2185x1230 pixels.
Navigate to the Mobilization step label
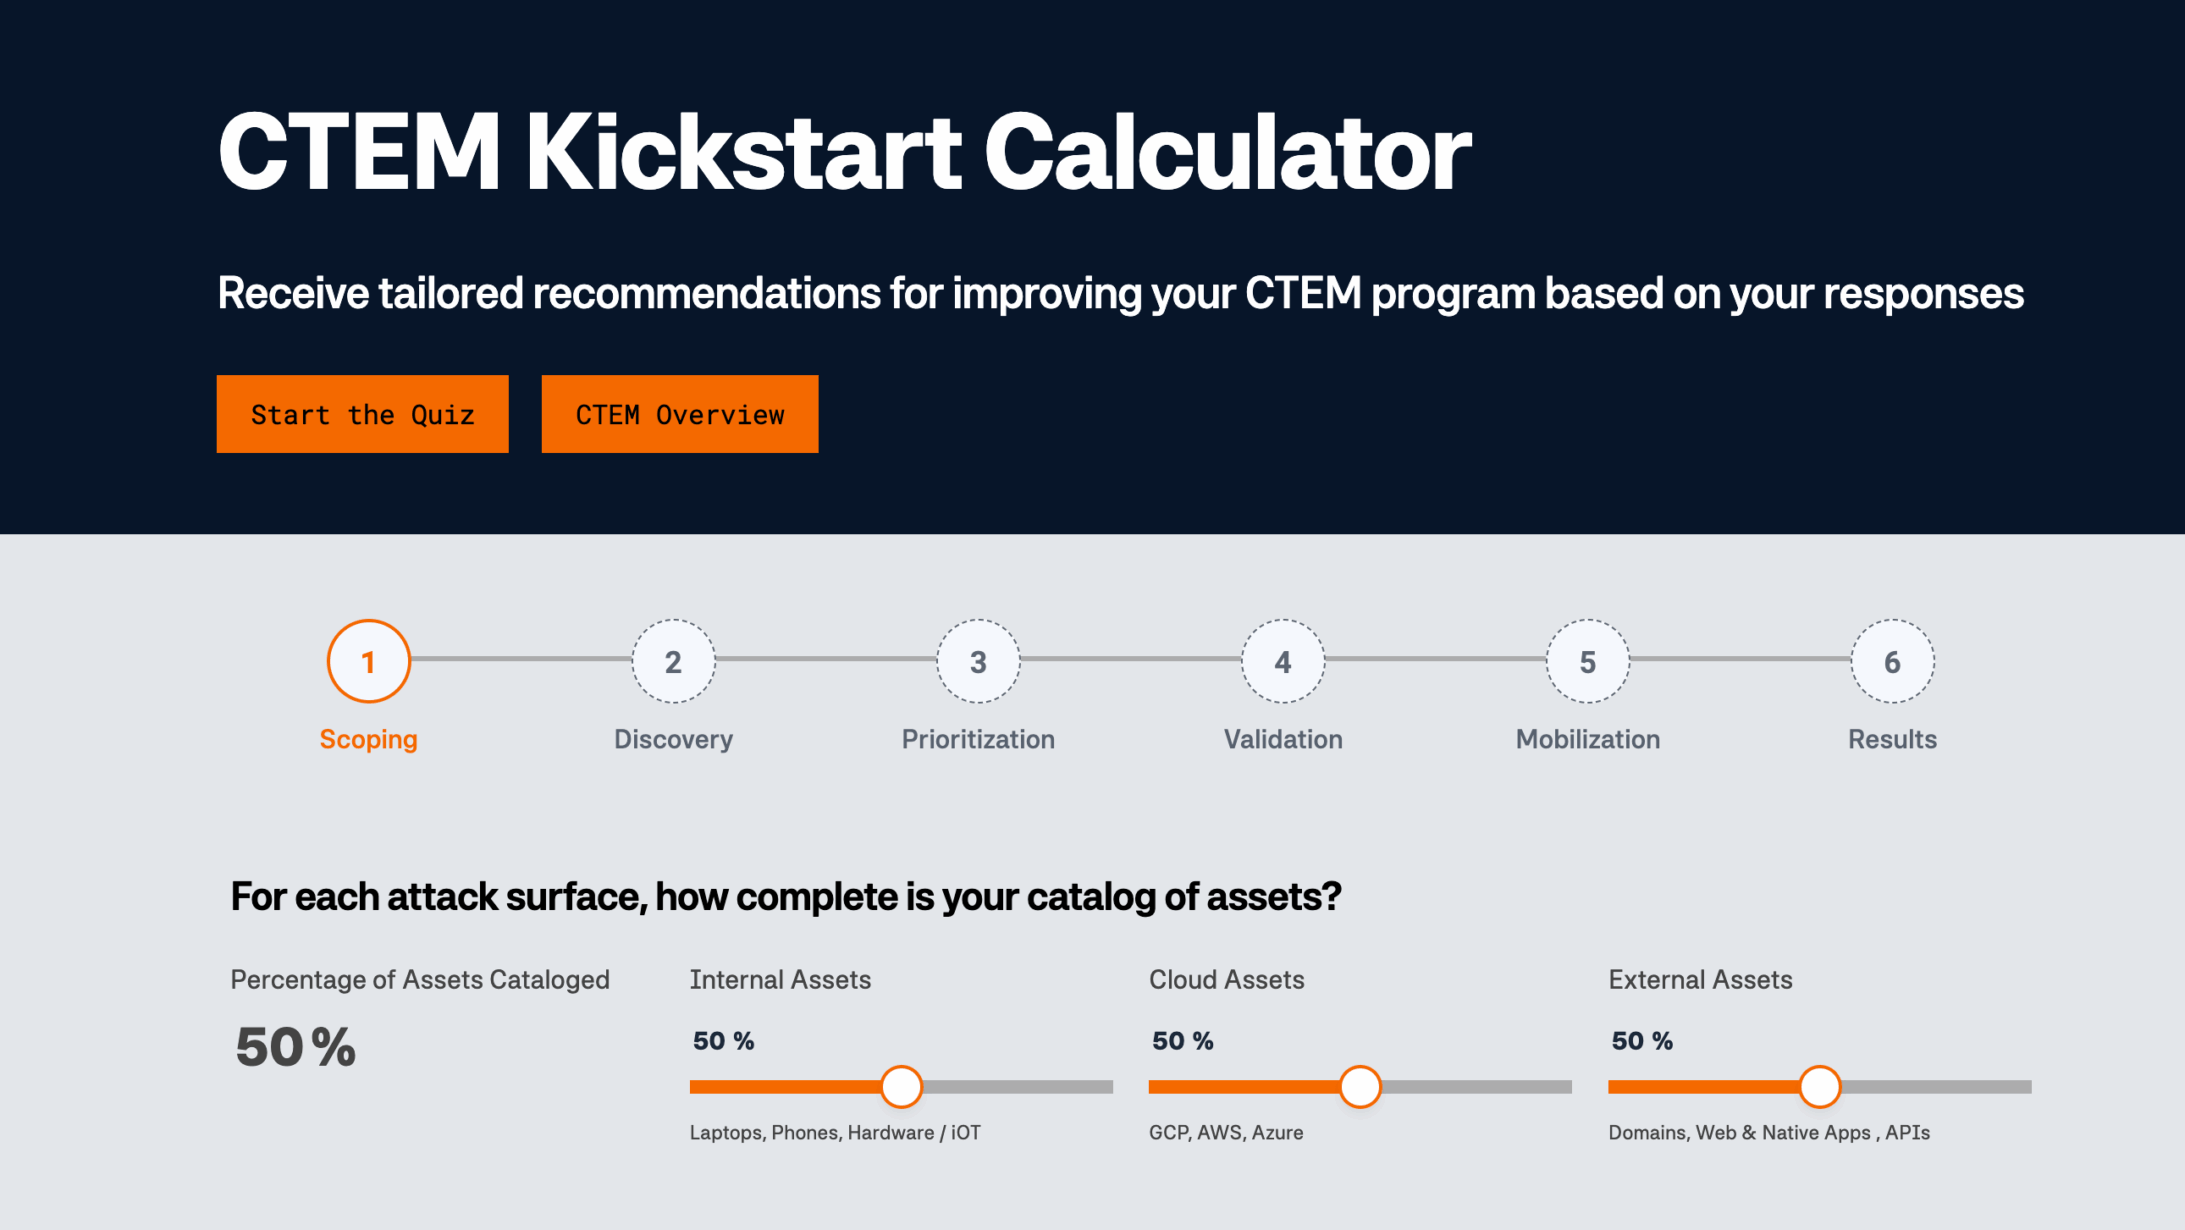1587,739
